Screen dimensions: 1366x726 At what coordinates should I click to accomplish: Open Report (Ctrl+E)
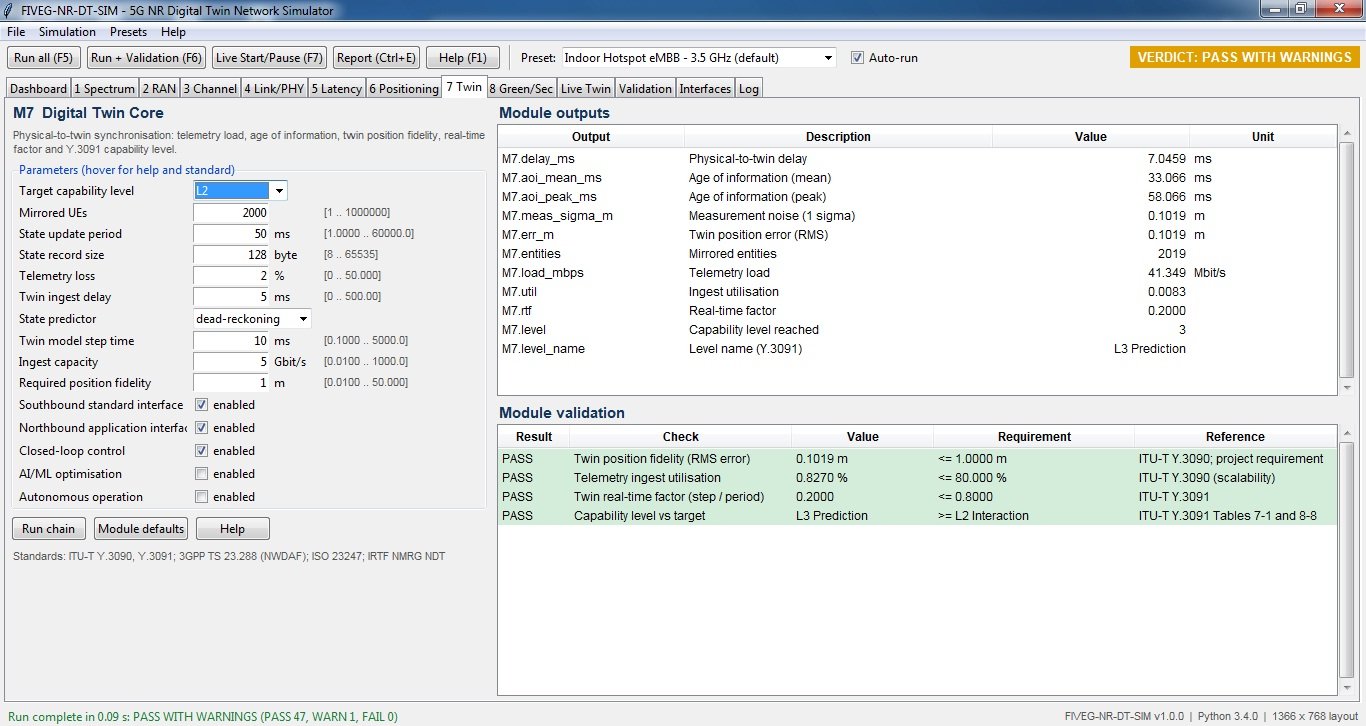(x=375, y=58)
